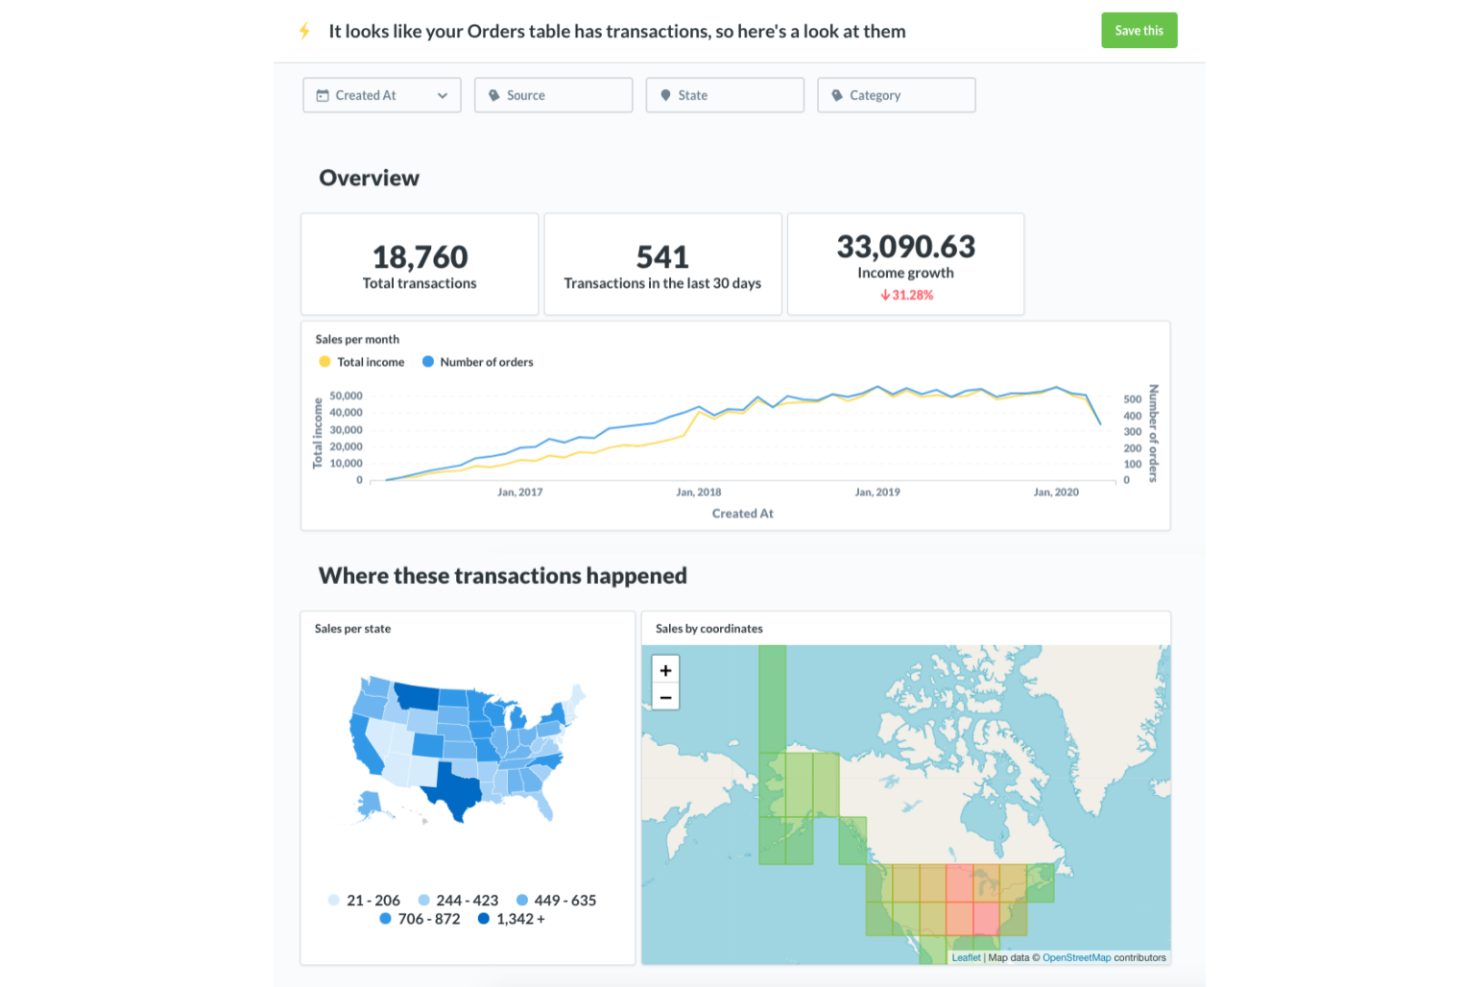Click the 21 - 206 legend color swatch

point(334,900)
